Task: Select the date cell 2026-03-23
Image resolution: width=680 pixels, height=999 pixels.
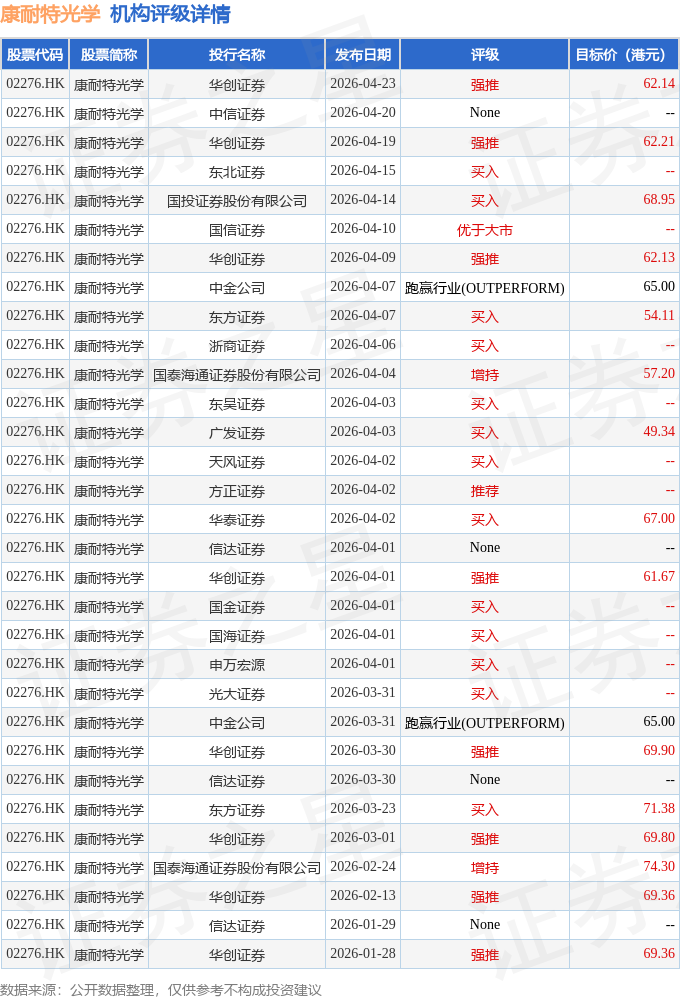Action: coord(363,809)
